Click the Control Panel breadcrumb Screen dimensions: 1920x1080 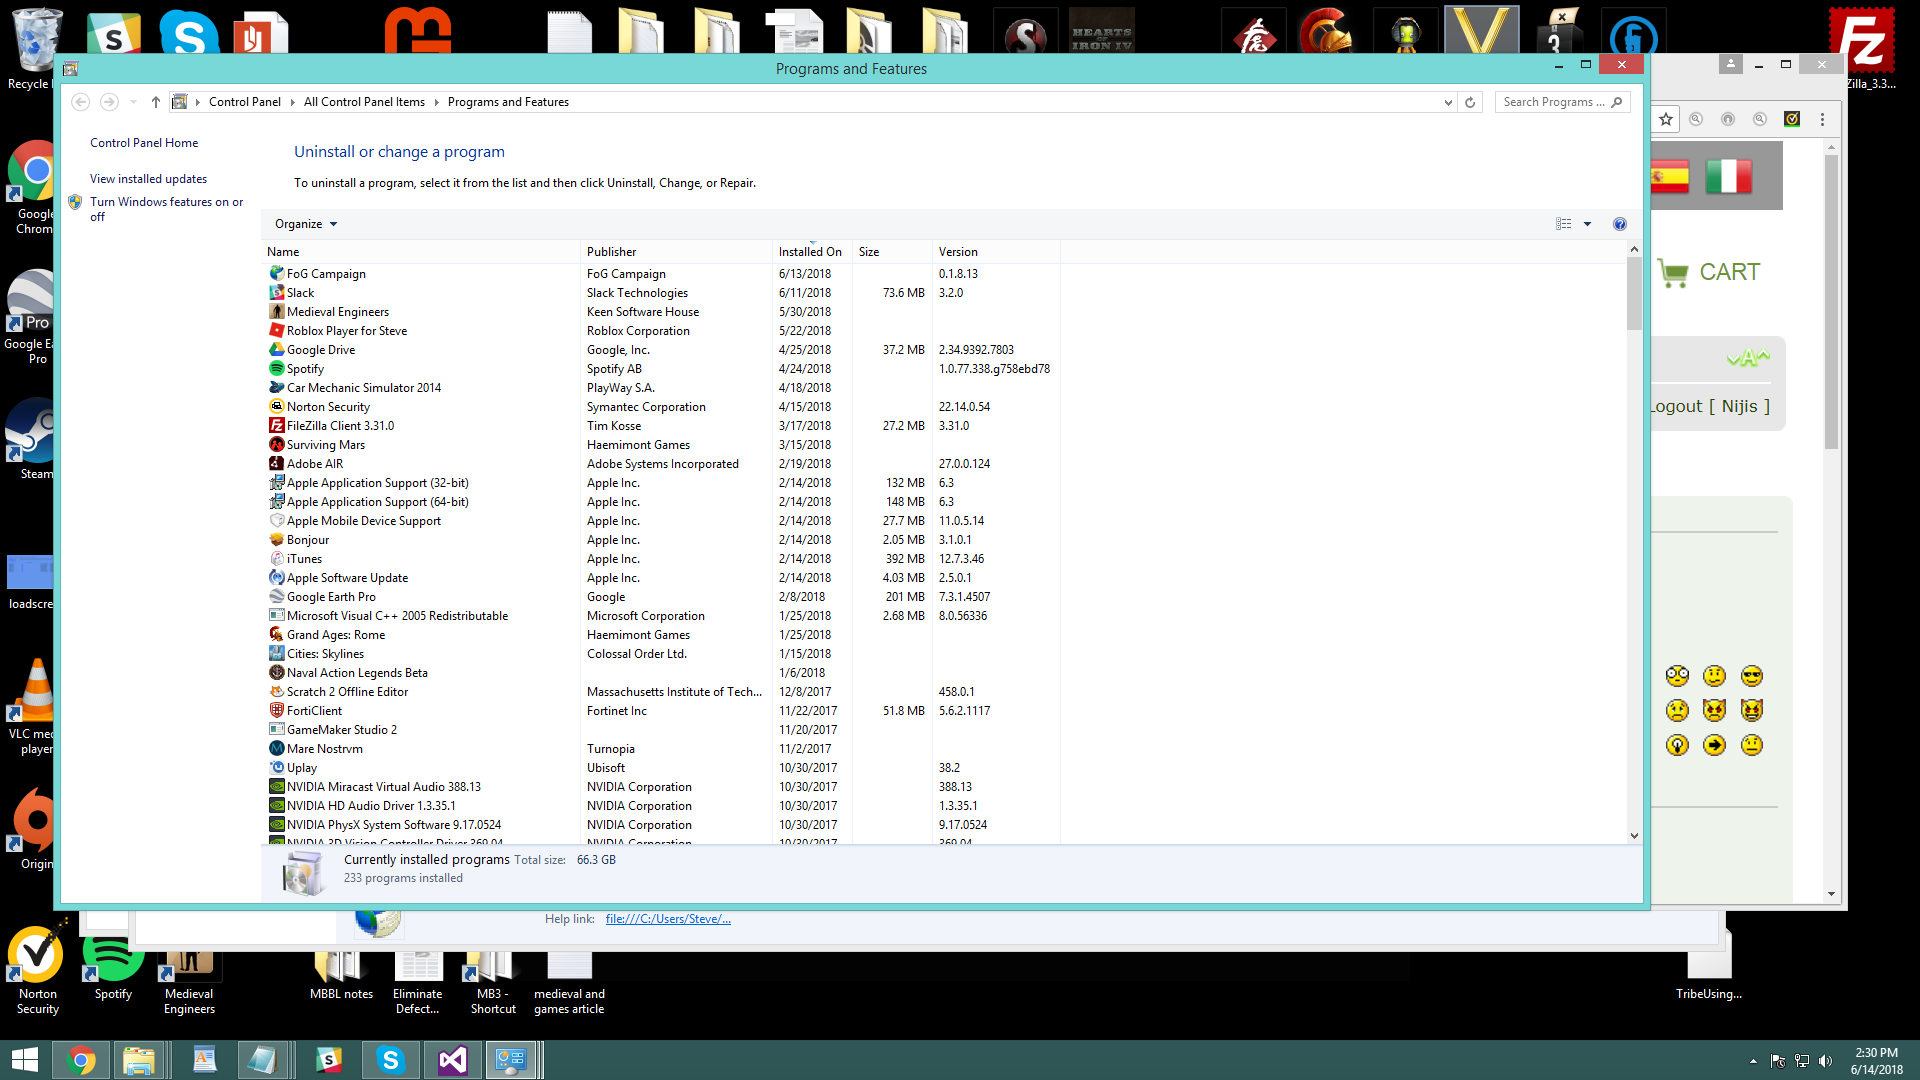tap(245, 102)
